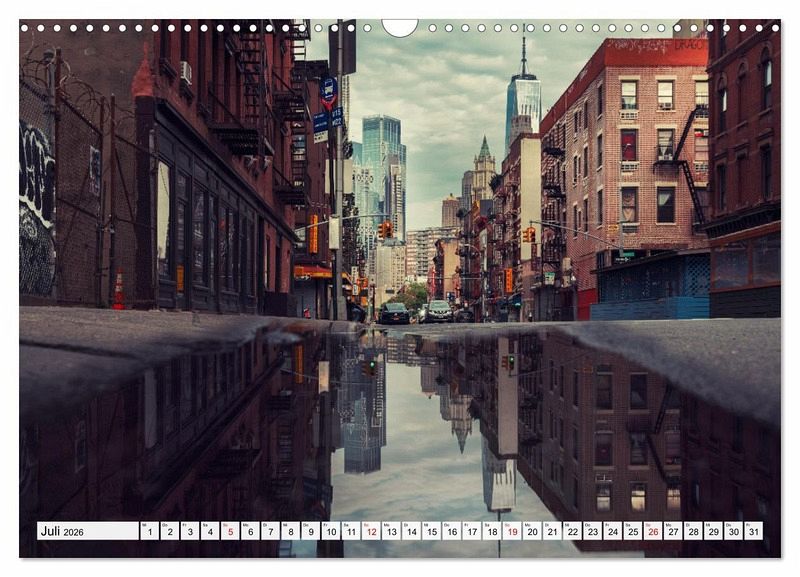Select day 1 in the calendar strip
The height and width of the screenshot is (577, 800).
(x=149, y=531)
